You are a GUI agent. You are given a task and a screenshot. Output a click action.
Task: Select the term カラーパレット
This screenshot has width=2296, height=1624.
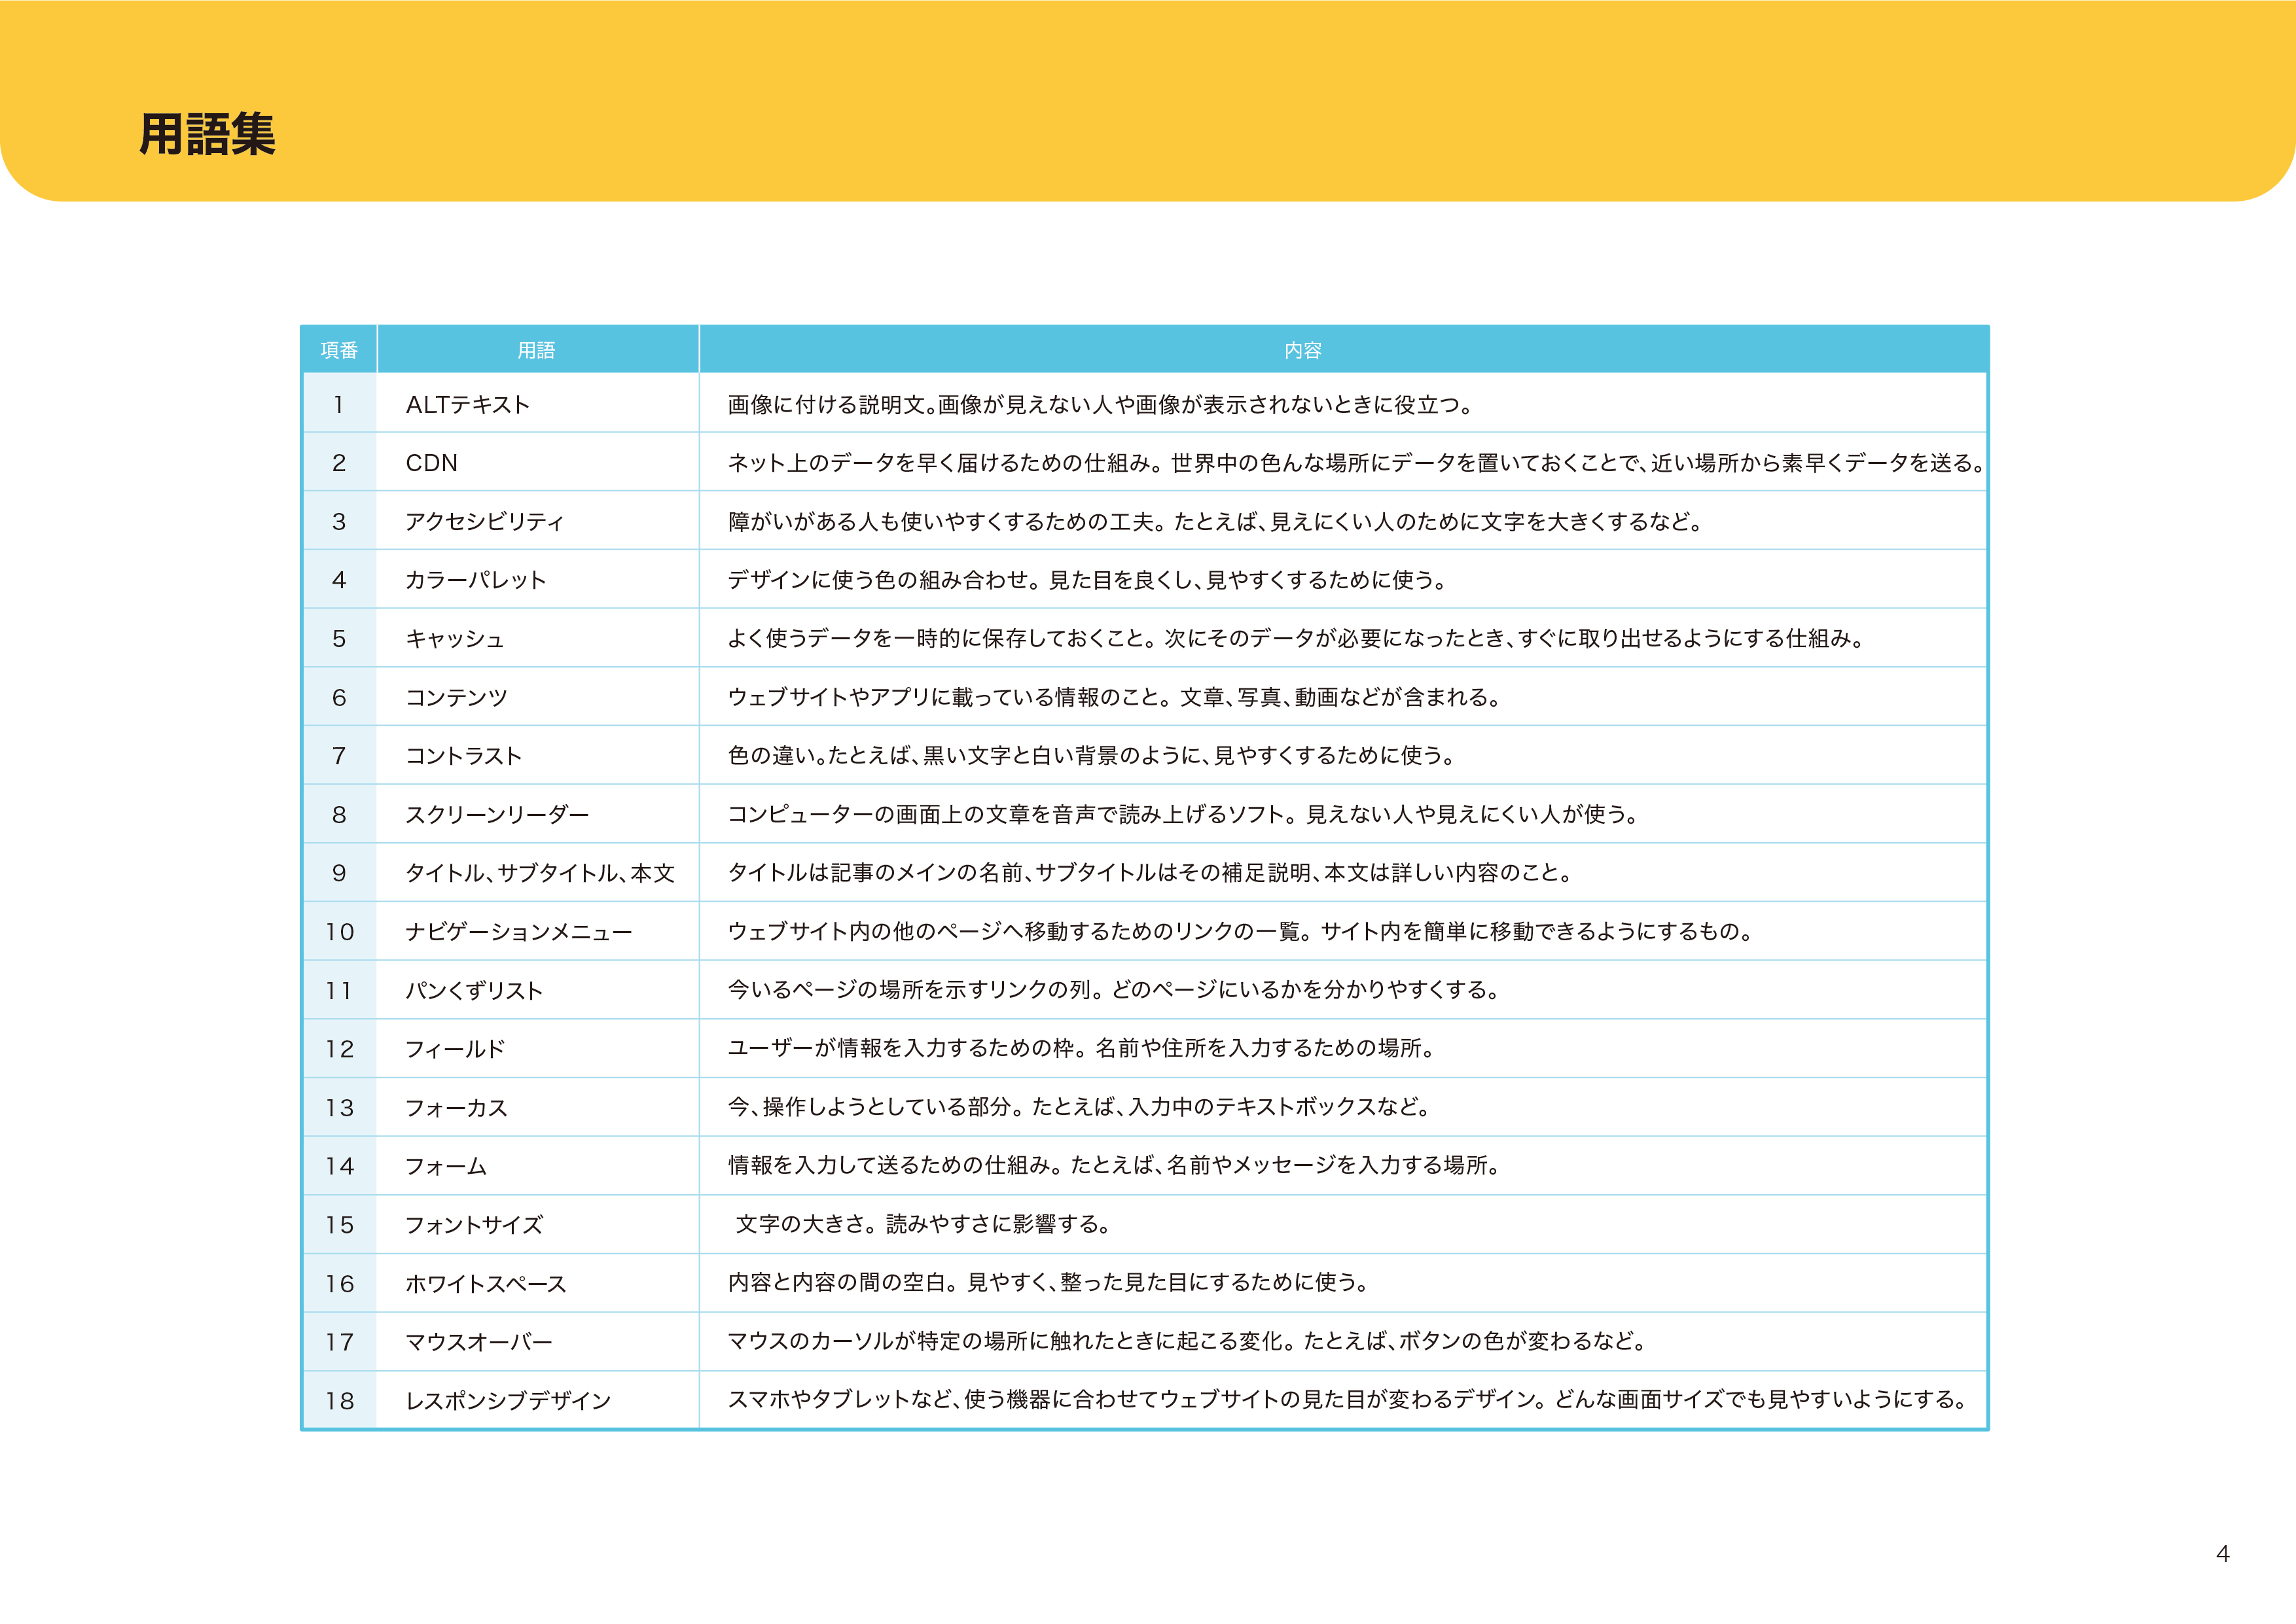[x=476, y=580]
